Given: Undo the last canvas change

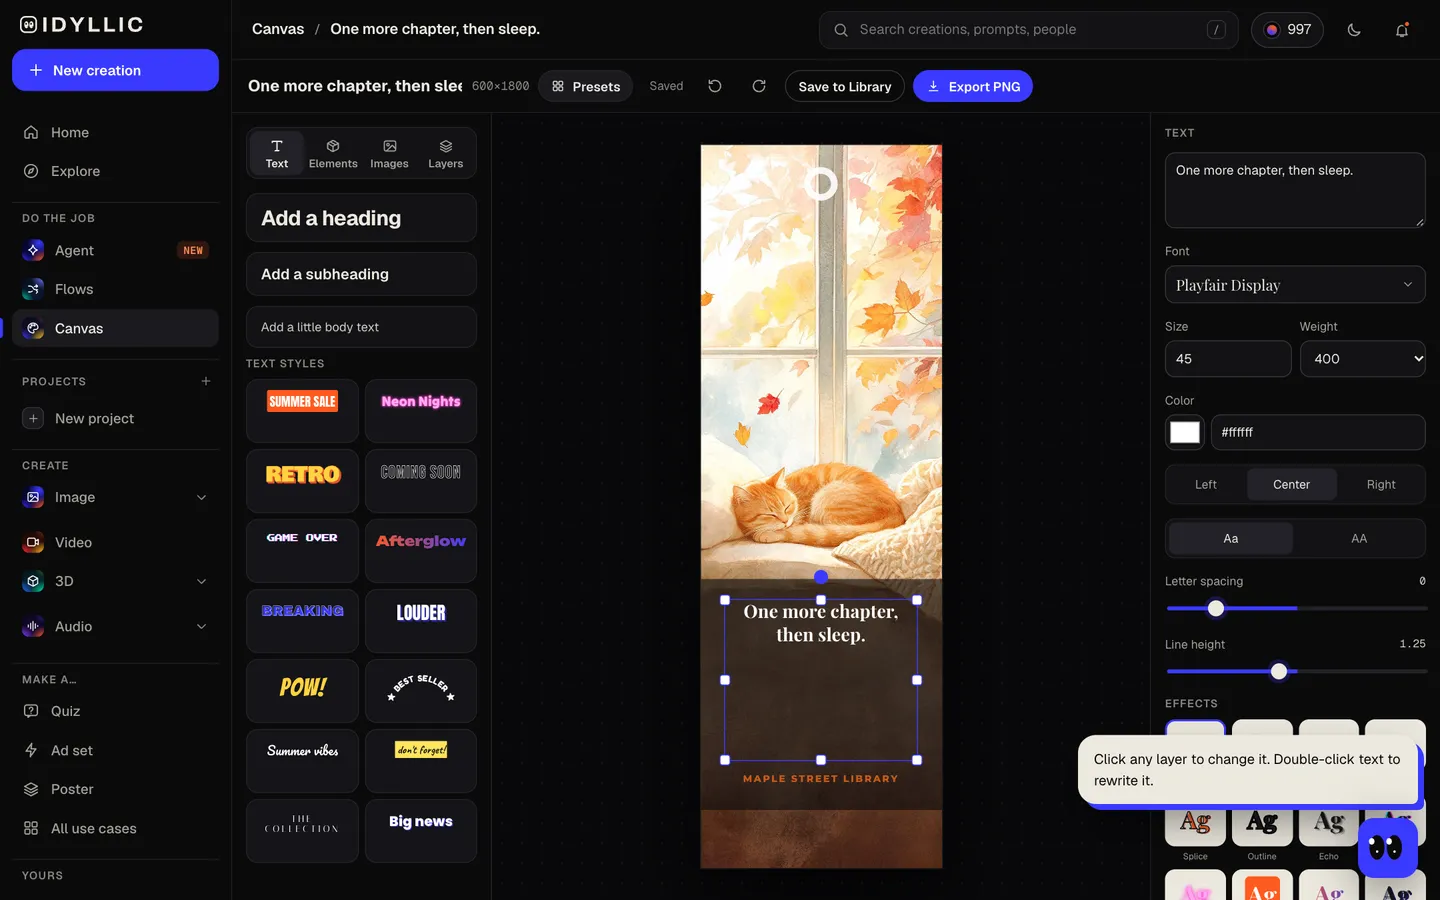Looking at the screenshot, I should click(x=715, y=86).
